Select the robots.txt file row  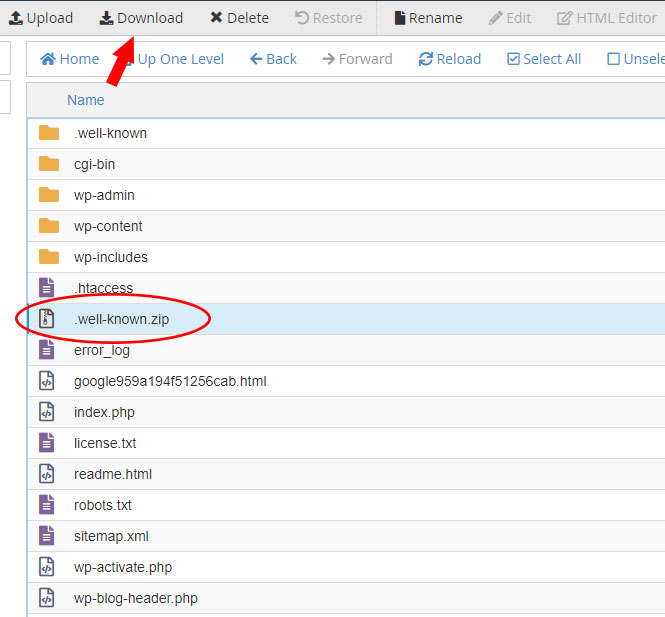click(103, 505)
